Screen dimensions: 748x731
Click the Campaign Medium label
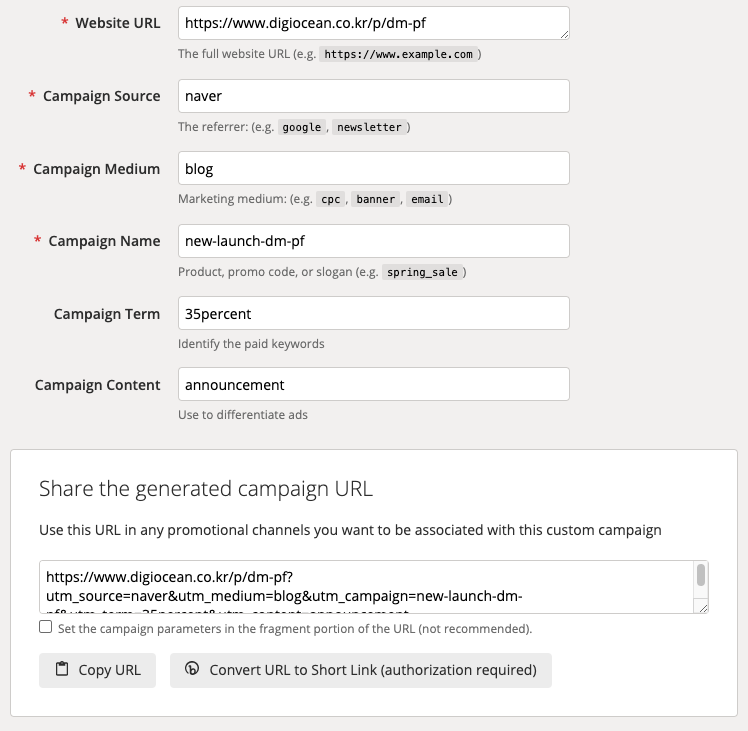tap(96, 169)
